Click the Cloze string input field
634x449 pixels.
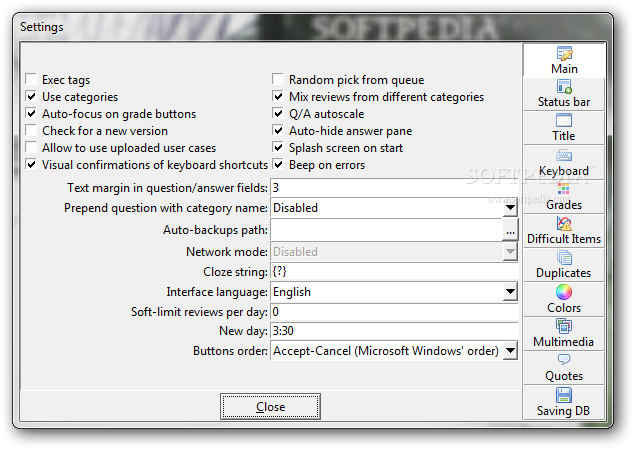(394, 271)
